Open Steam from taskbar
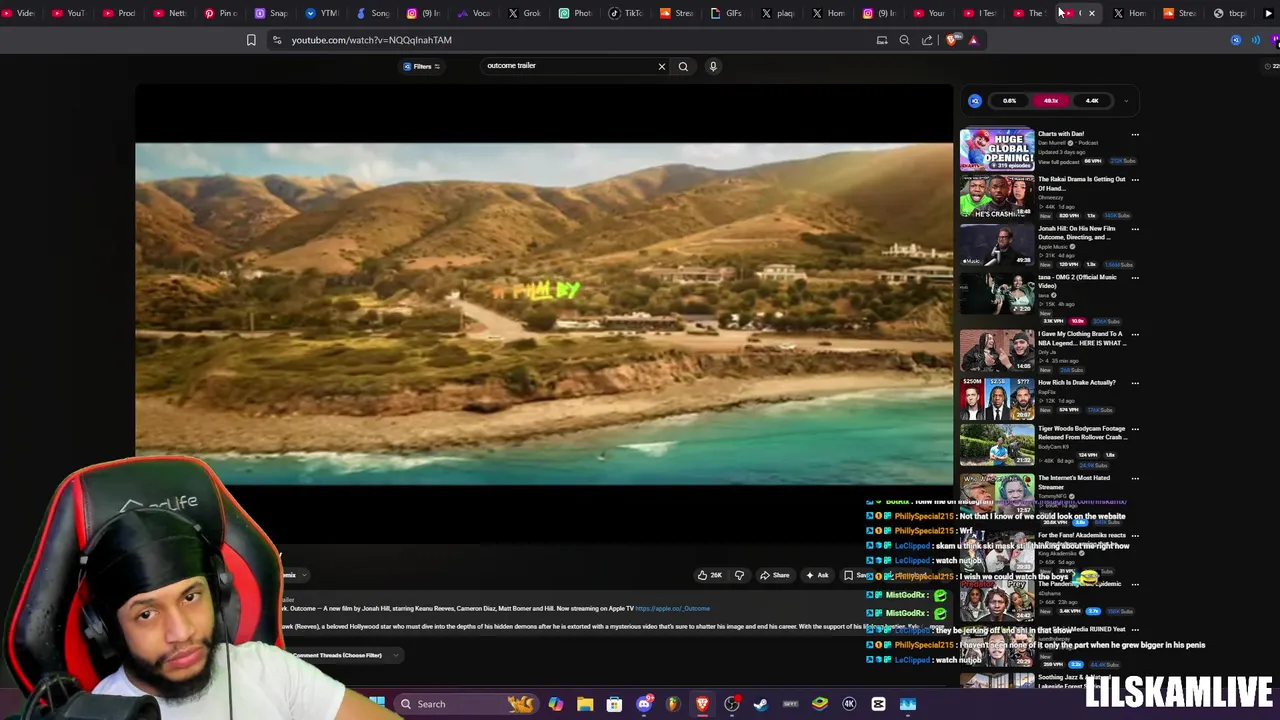 tap(761, 704)
